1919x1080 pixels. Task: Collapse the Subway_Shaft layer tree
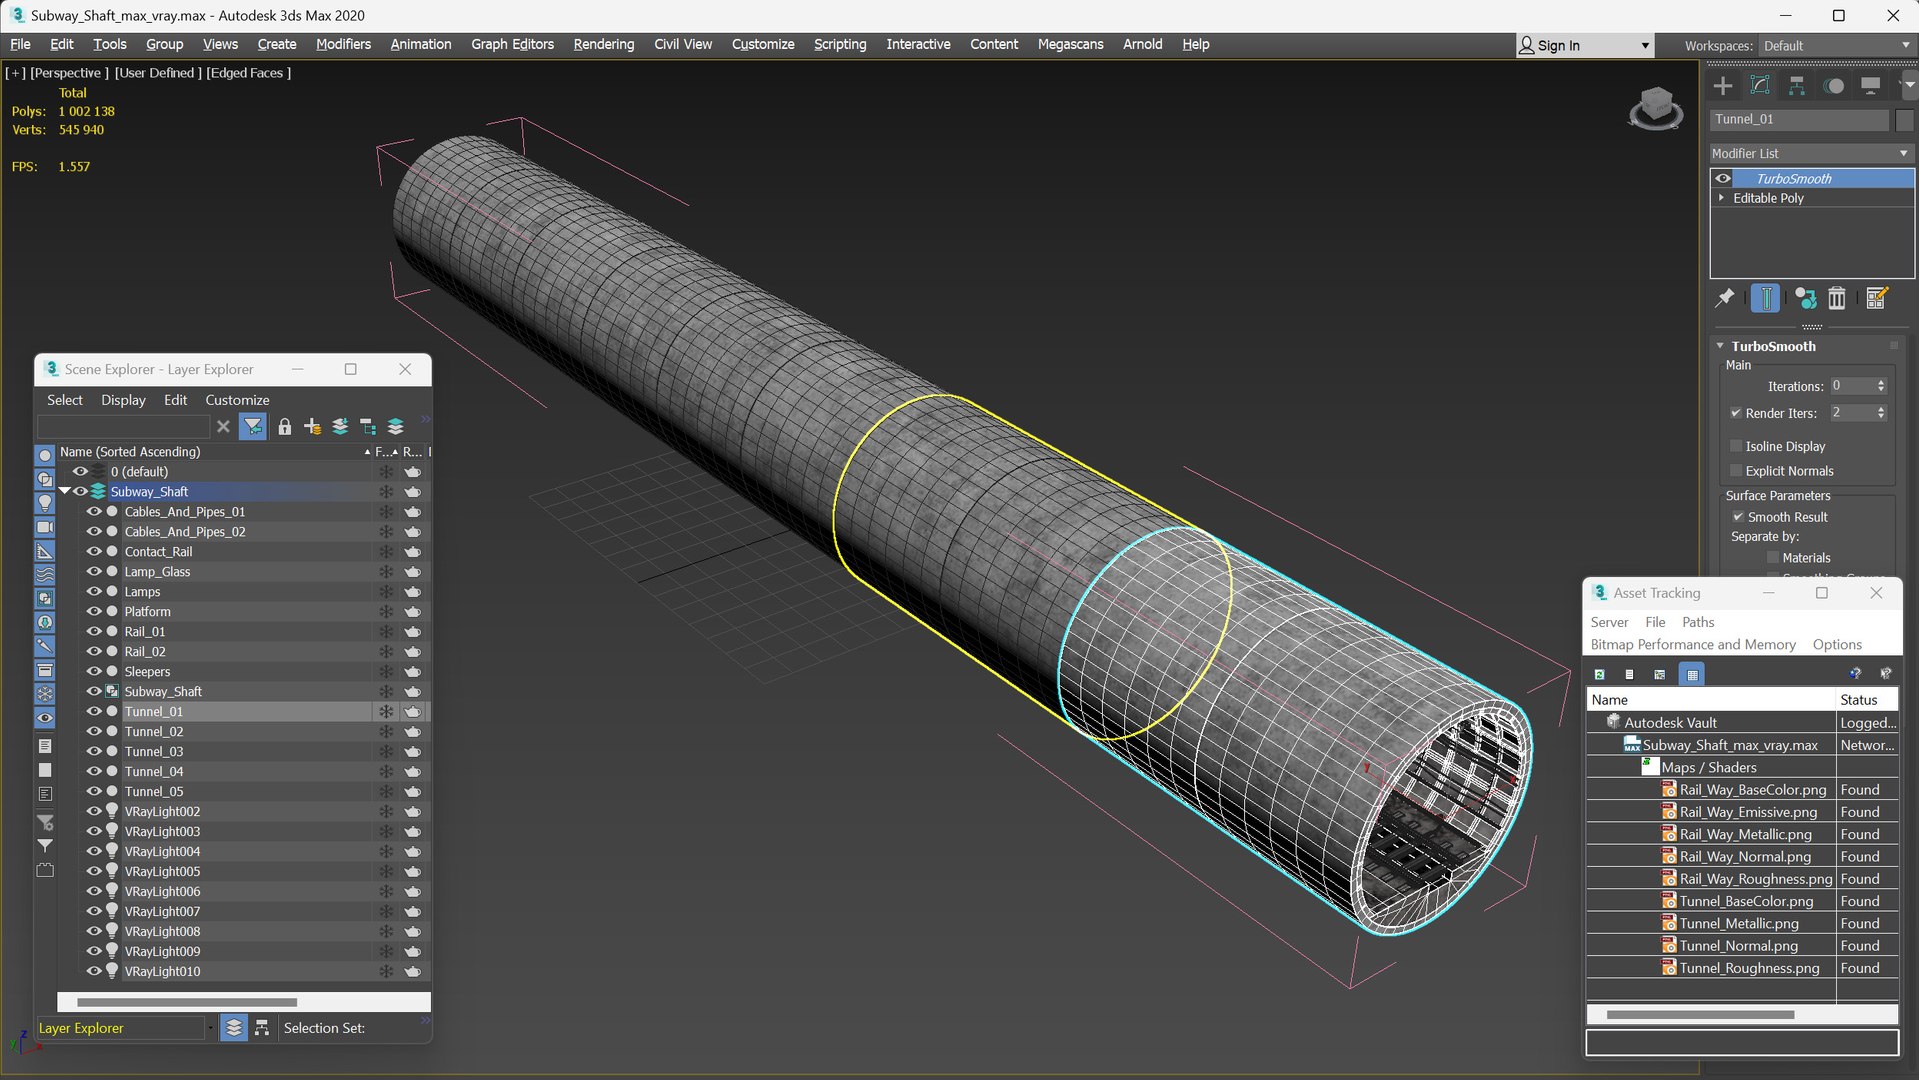click(65, 491)
